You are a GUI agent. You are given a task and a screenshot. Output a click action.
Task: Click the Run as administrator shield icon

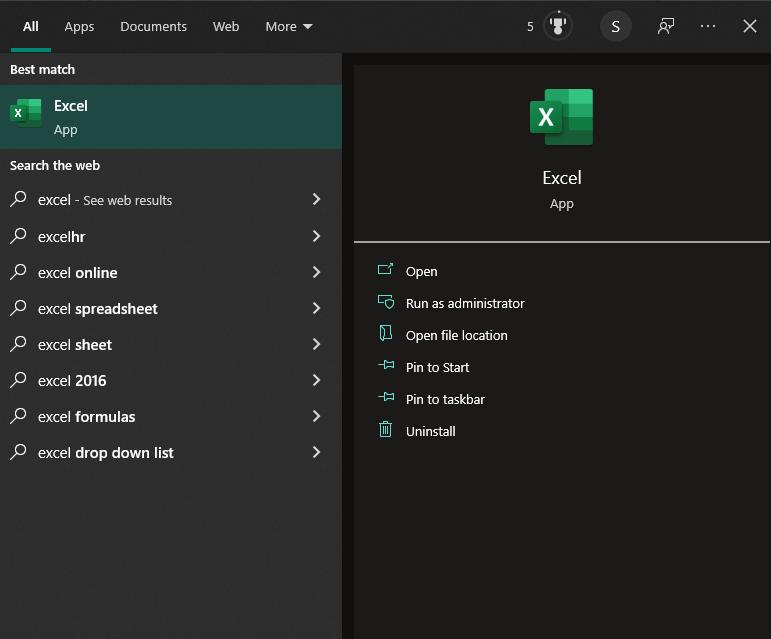tap(386, 301)
